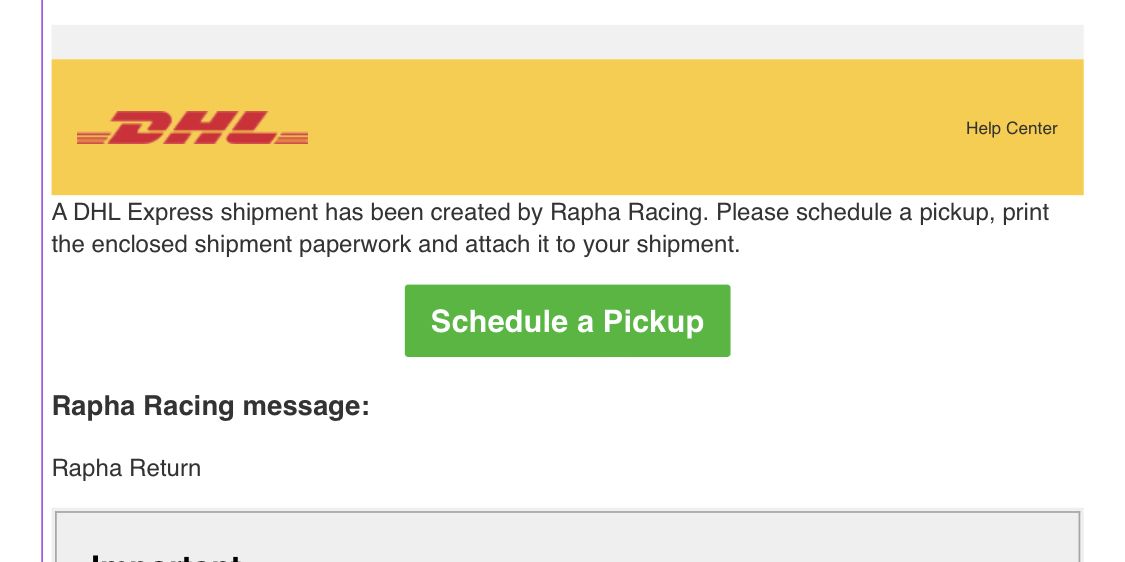Click the partially visible "Important" heading

point(166,555)
